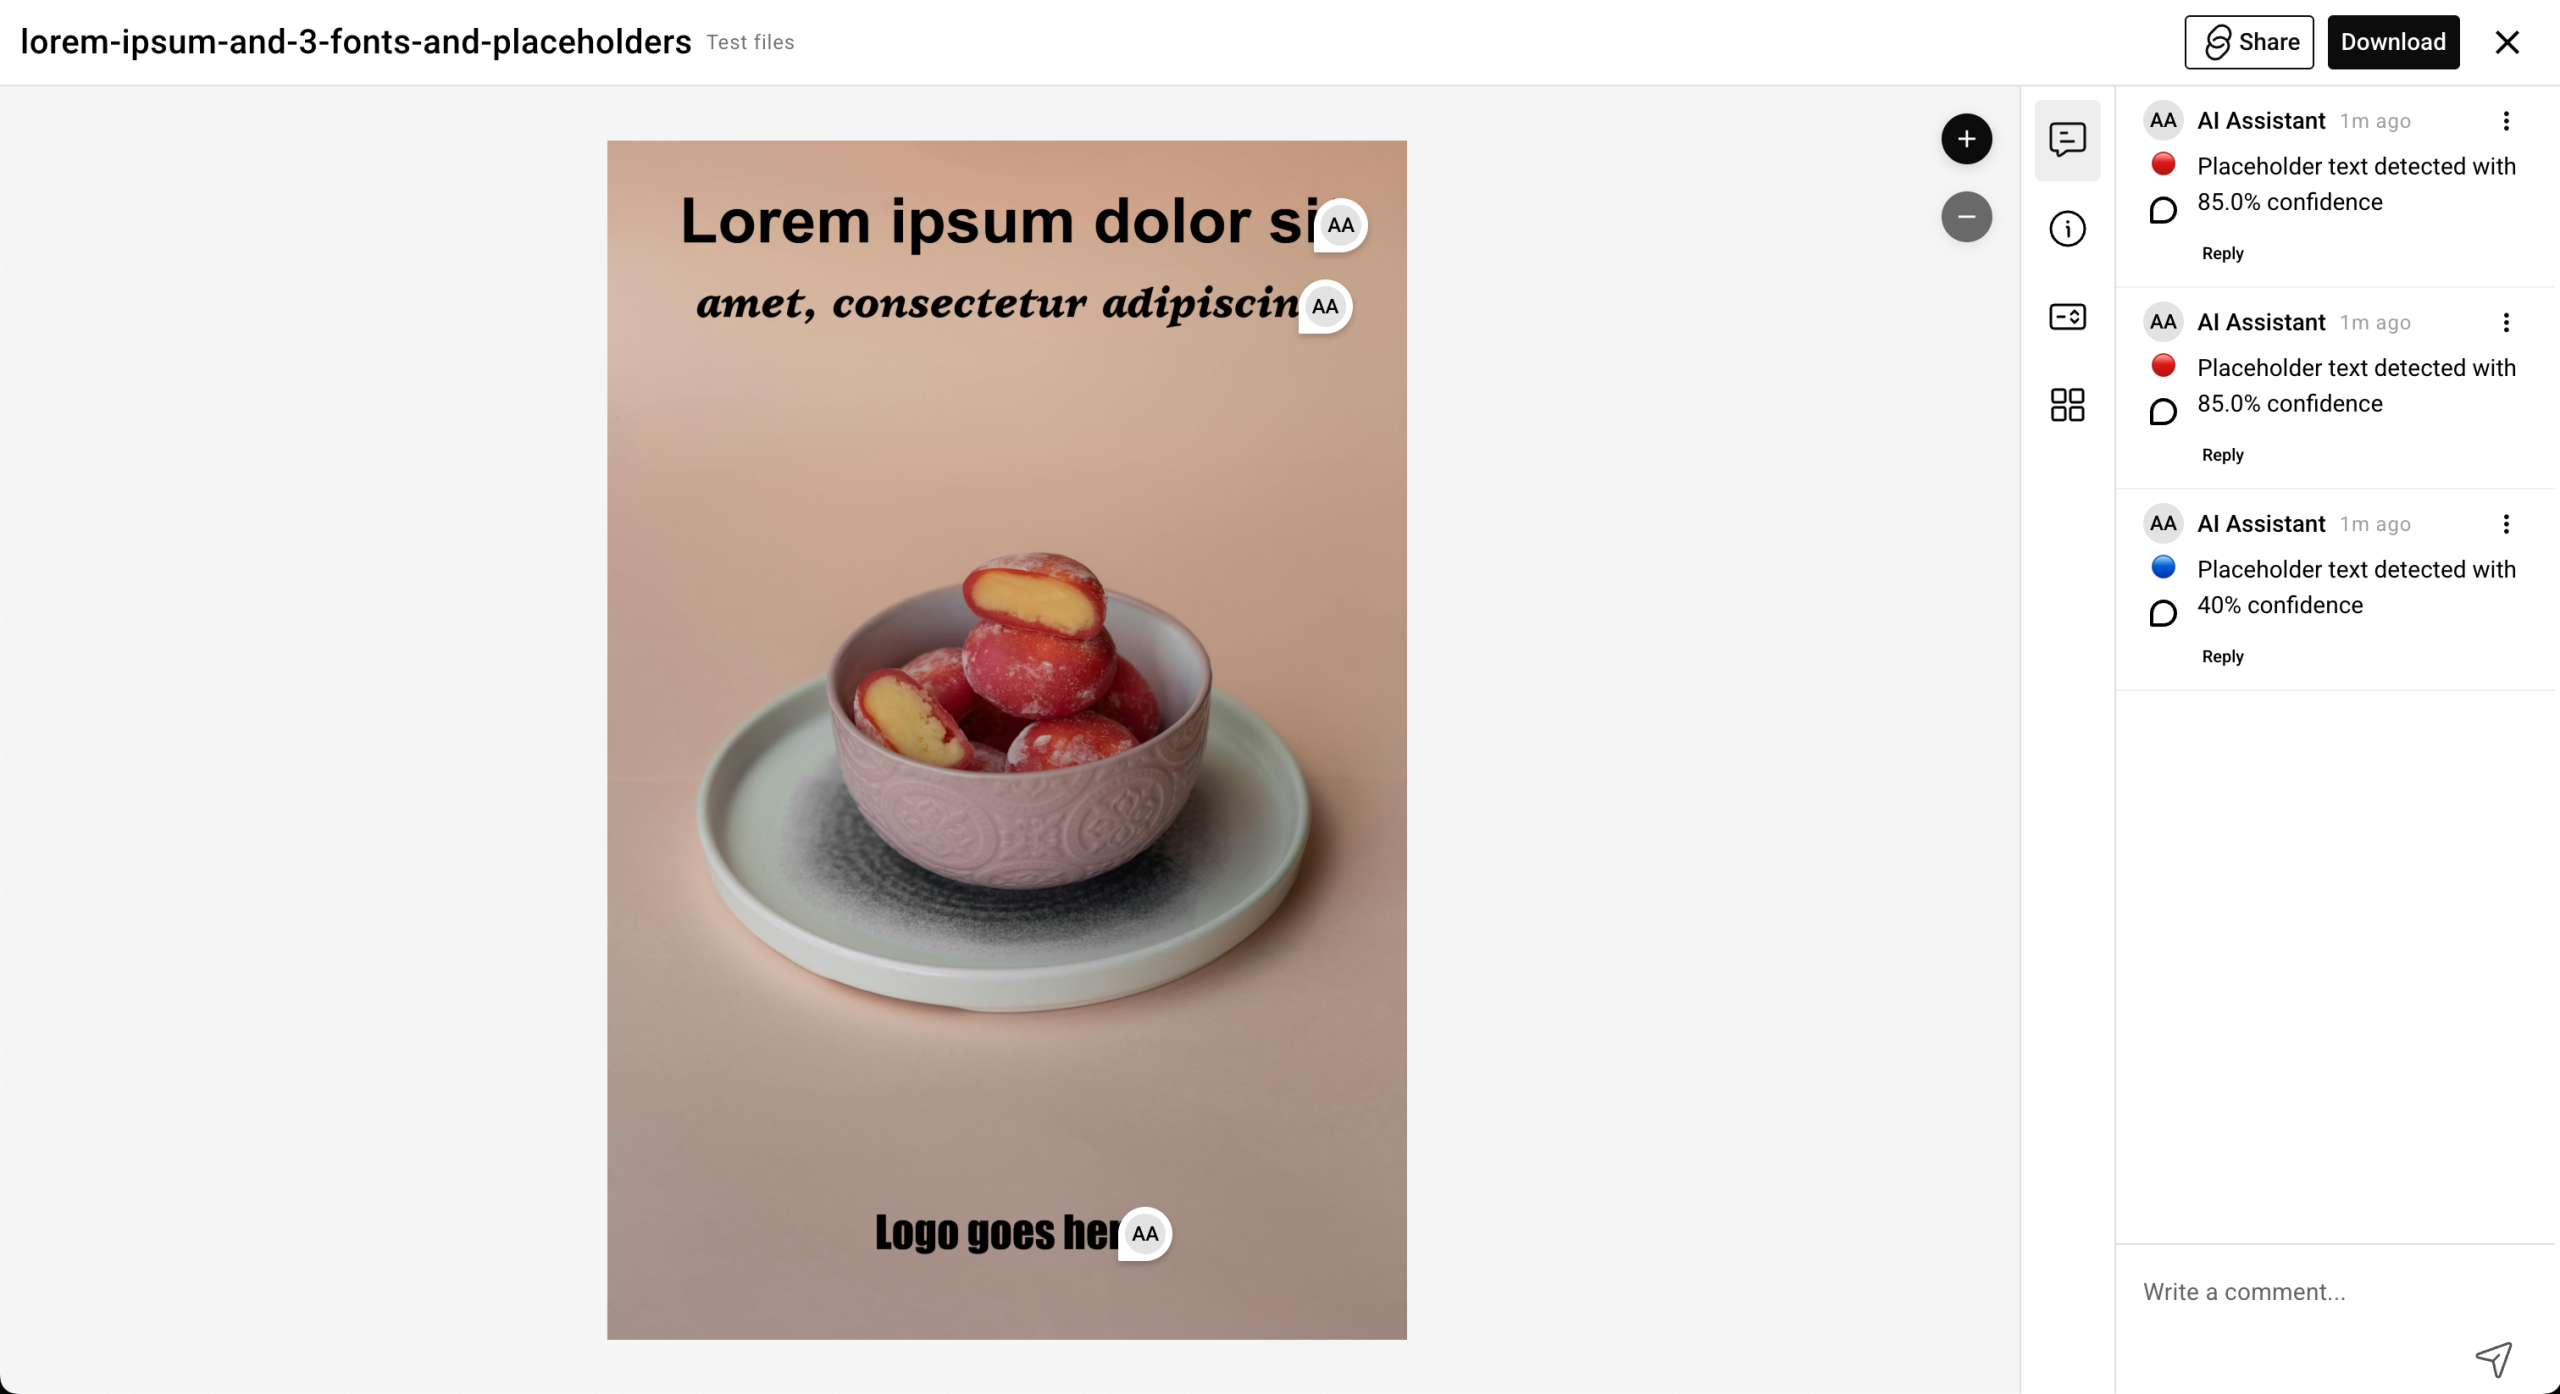The width and height of the screenshot is (2560, 1394).
Task: Open the options menu of the first comment
Action: [2506, 121]
